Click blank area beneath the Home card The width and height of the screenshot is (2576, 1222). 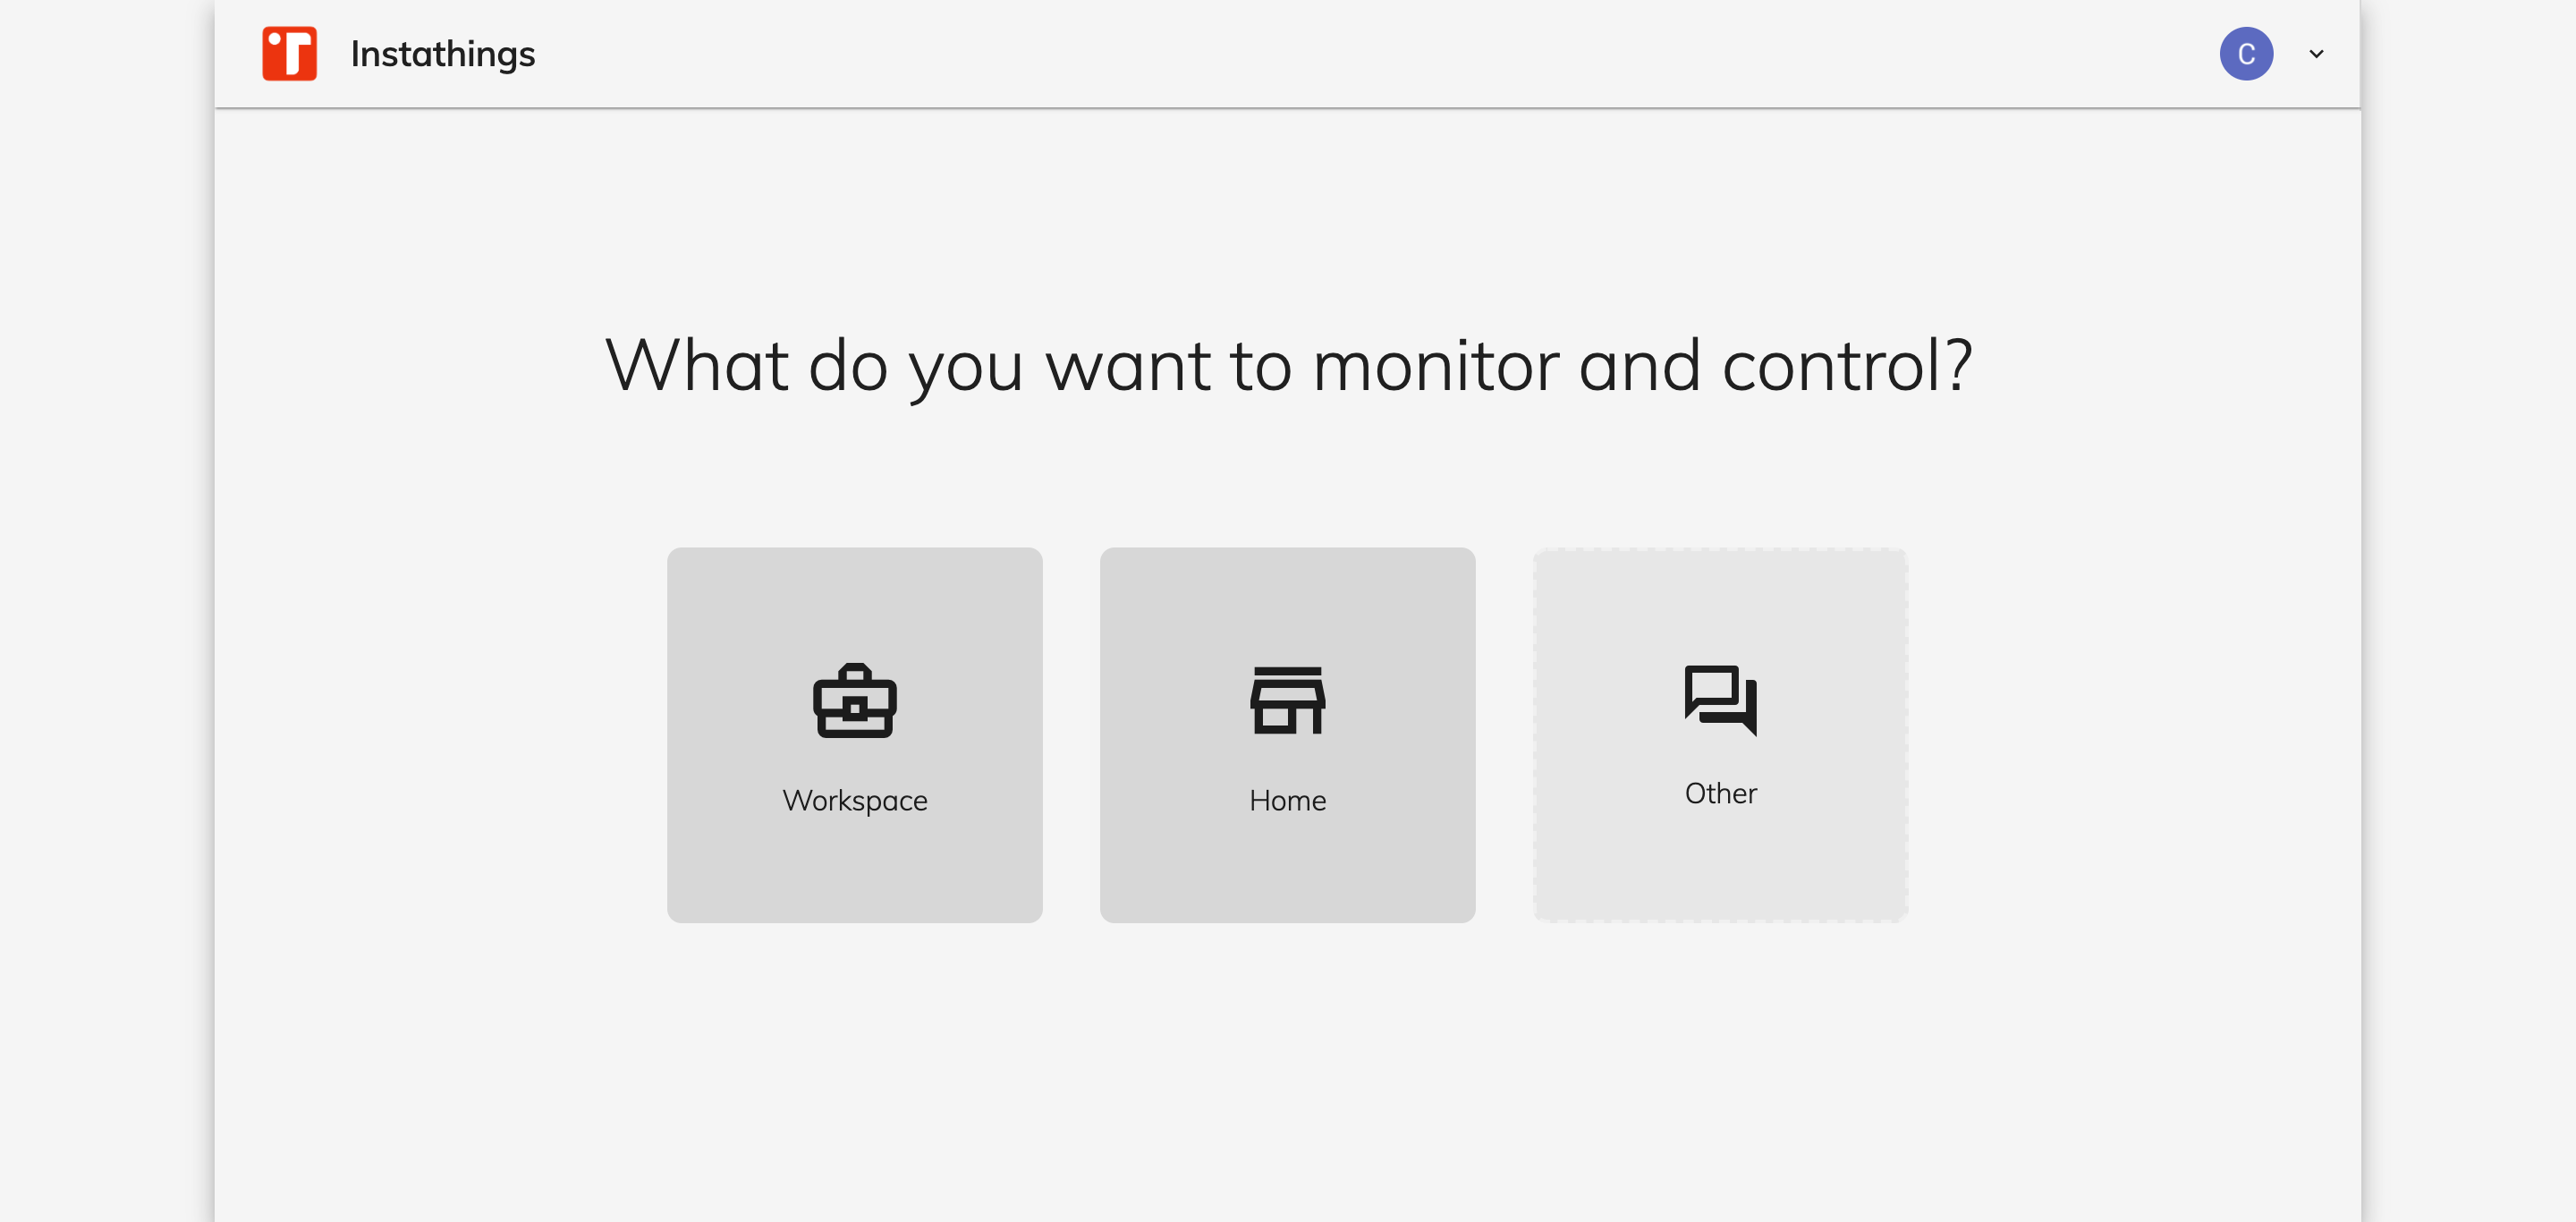click(x=1288, y=1060)
